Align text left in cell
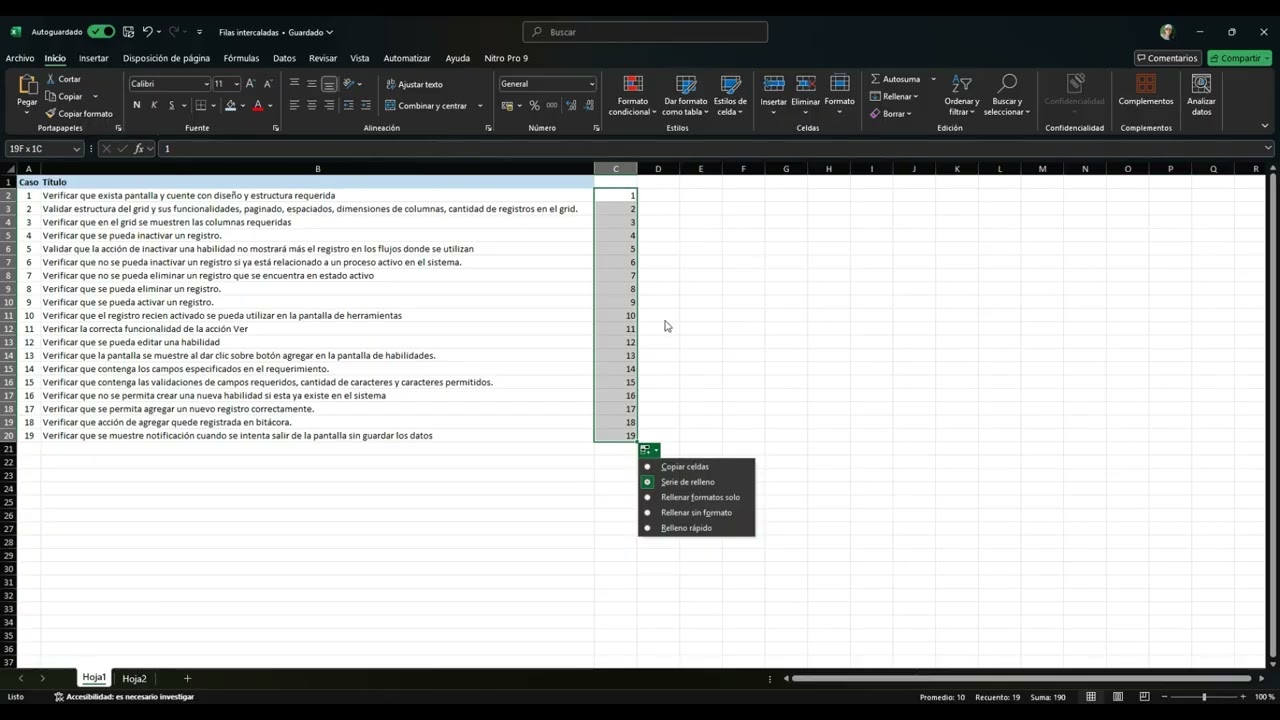 click(x=294, y=105)
